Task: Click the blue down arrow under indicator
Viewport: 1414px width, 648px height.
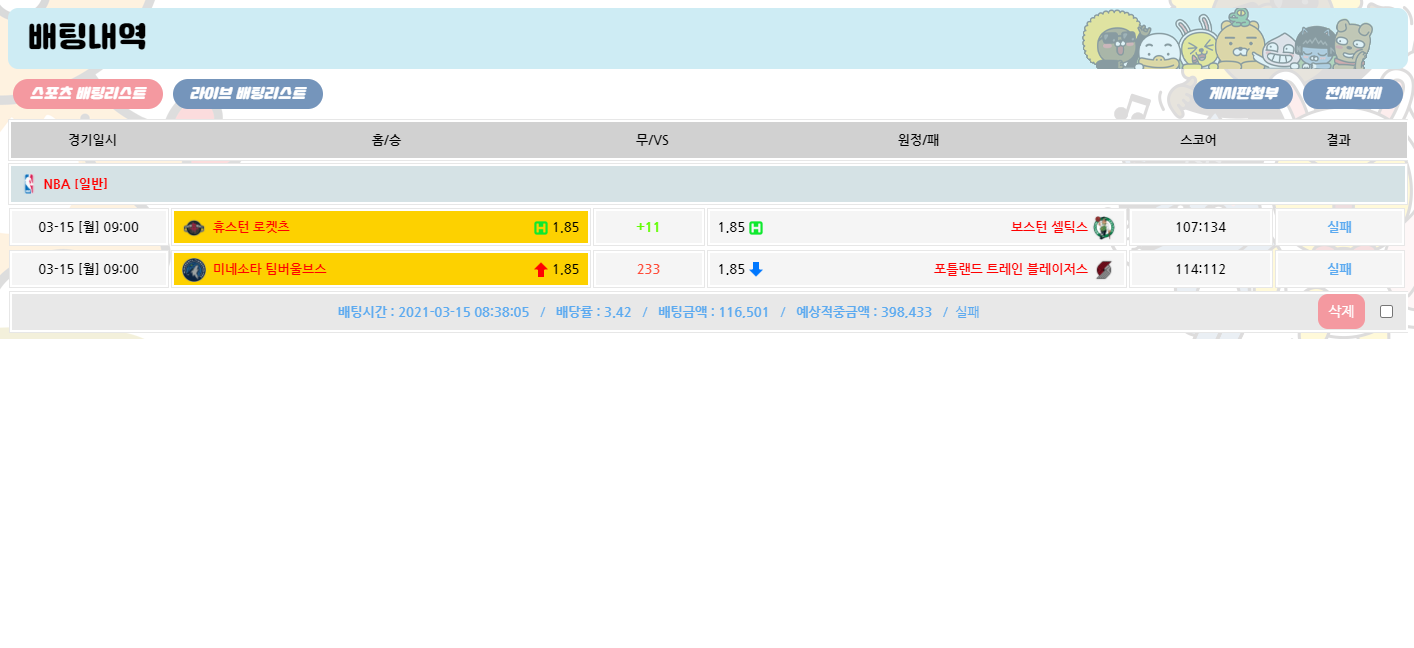Action: click(756, 269)
